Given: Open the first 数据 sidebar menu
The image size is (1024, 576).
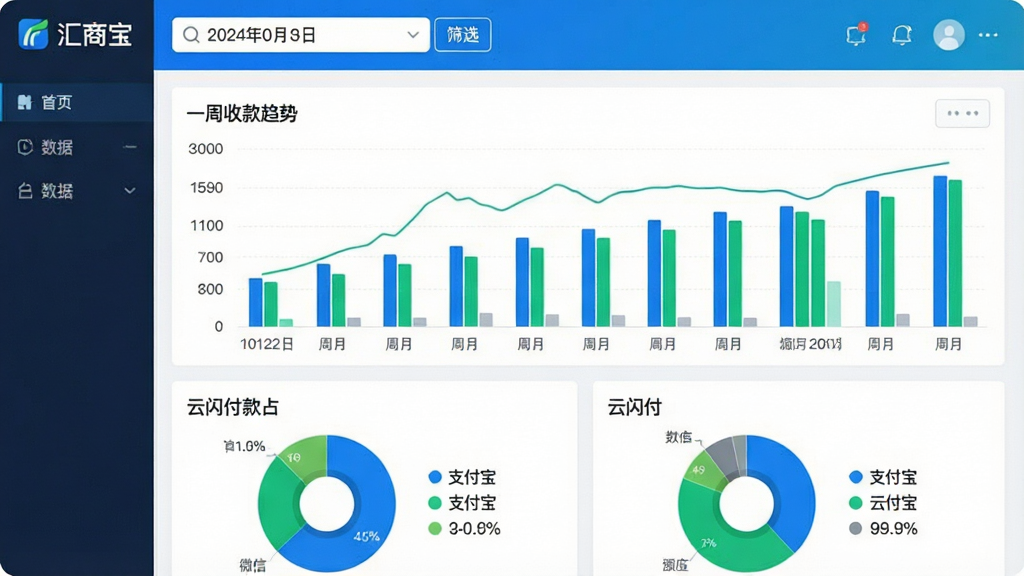Looking at the screenshot, I should pyautogui.click(x=77, y=147).
